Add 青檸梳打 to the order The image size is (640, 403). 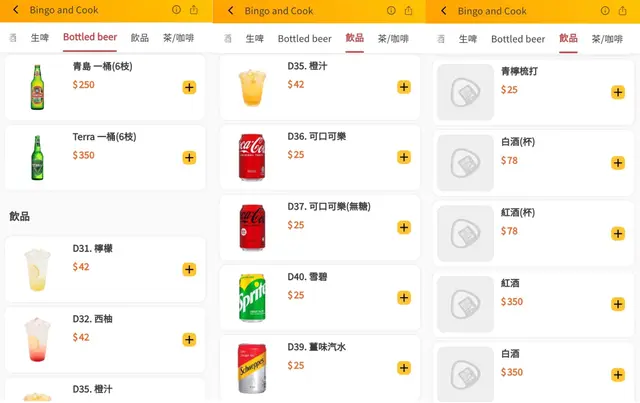(x=617, y=92)
